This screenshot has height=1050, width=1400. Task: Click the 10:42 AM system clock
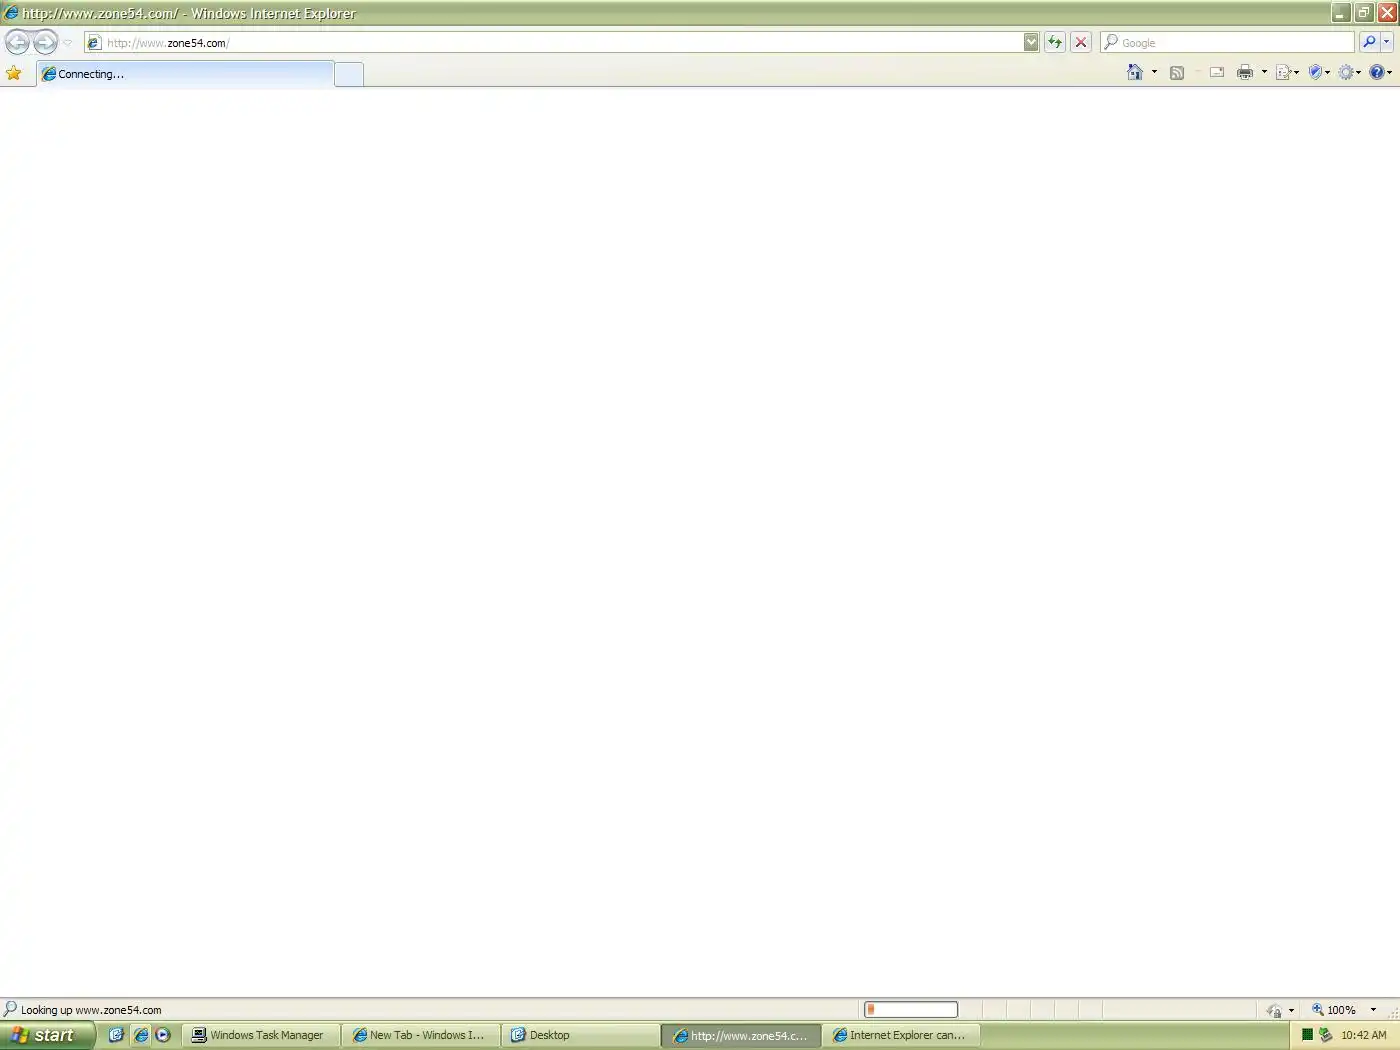[x=1363, y=1035]
